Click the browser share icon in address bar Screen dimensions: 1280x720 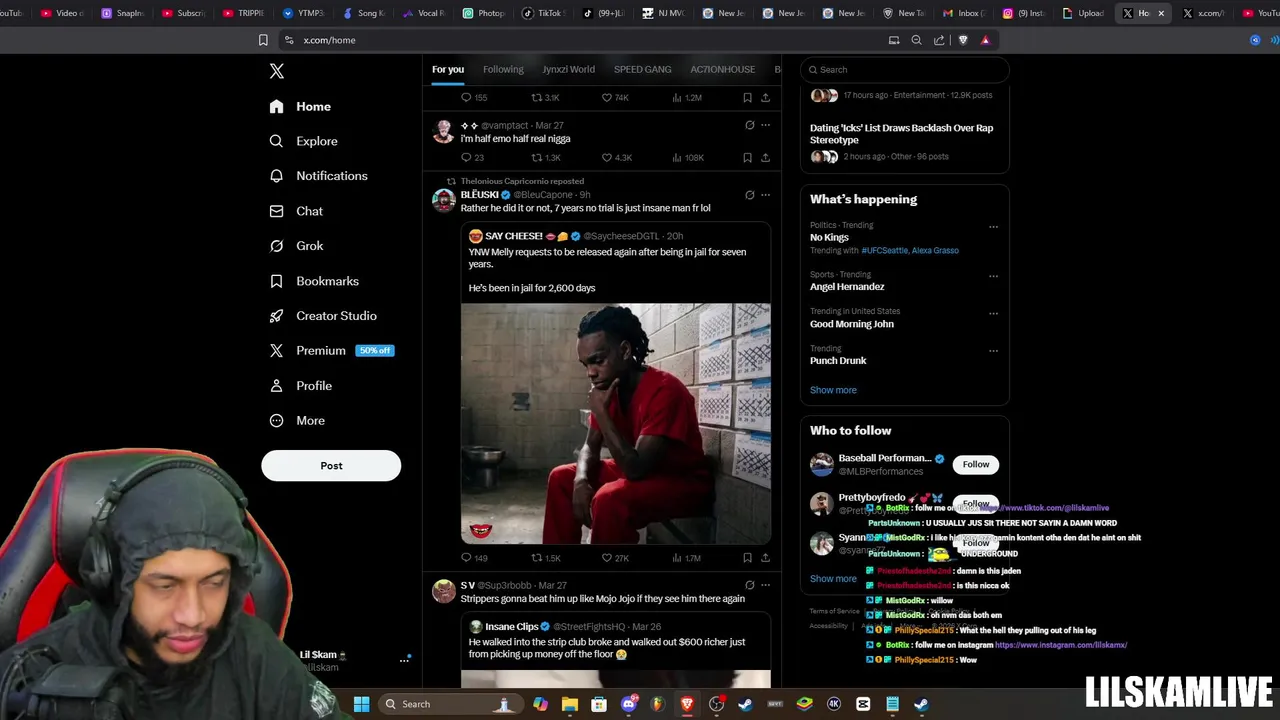click(x=939, y=40)
